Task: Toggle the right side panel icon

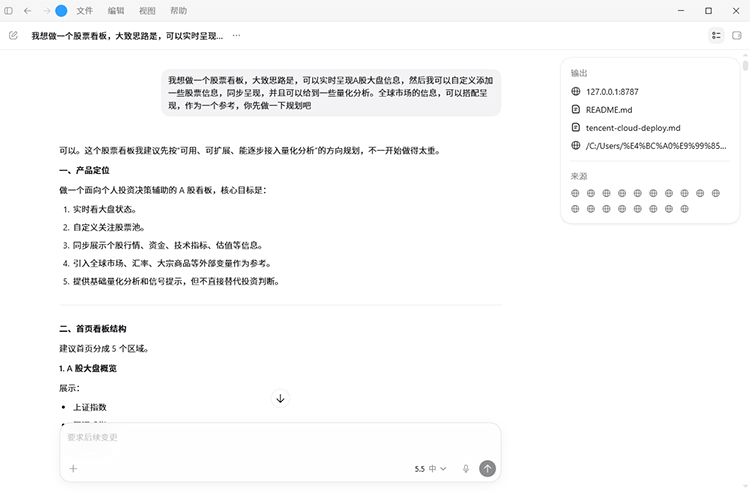Action: (x=737, y=35)
